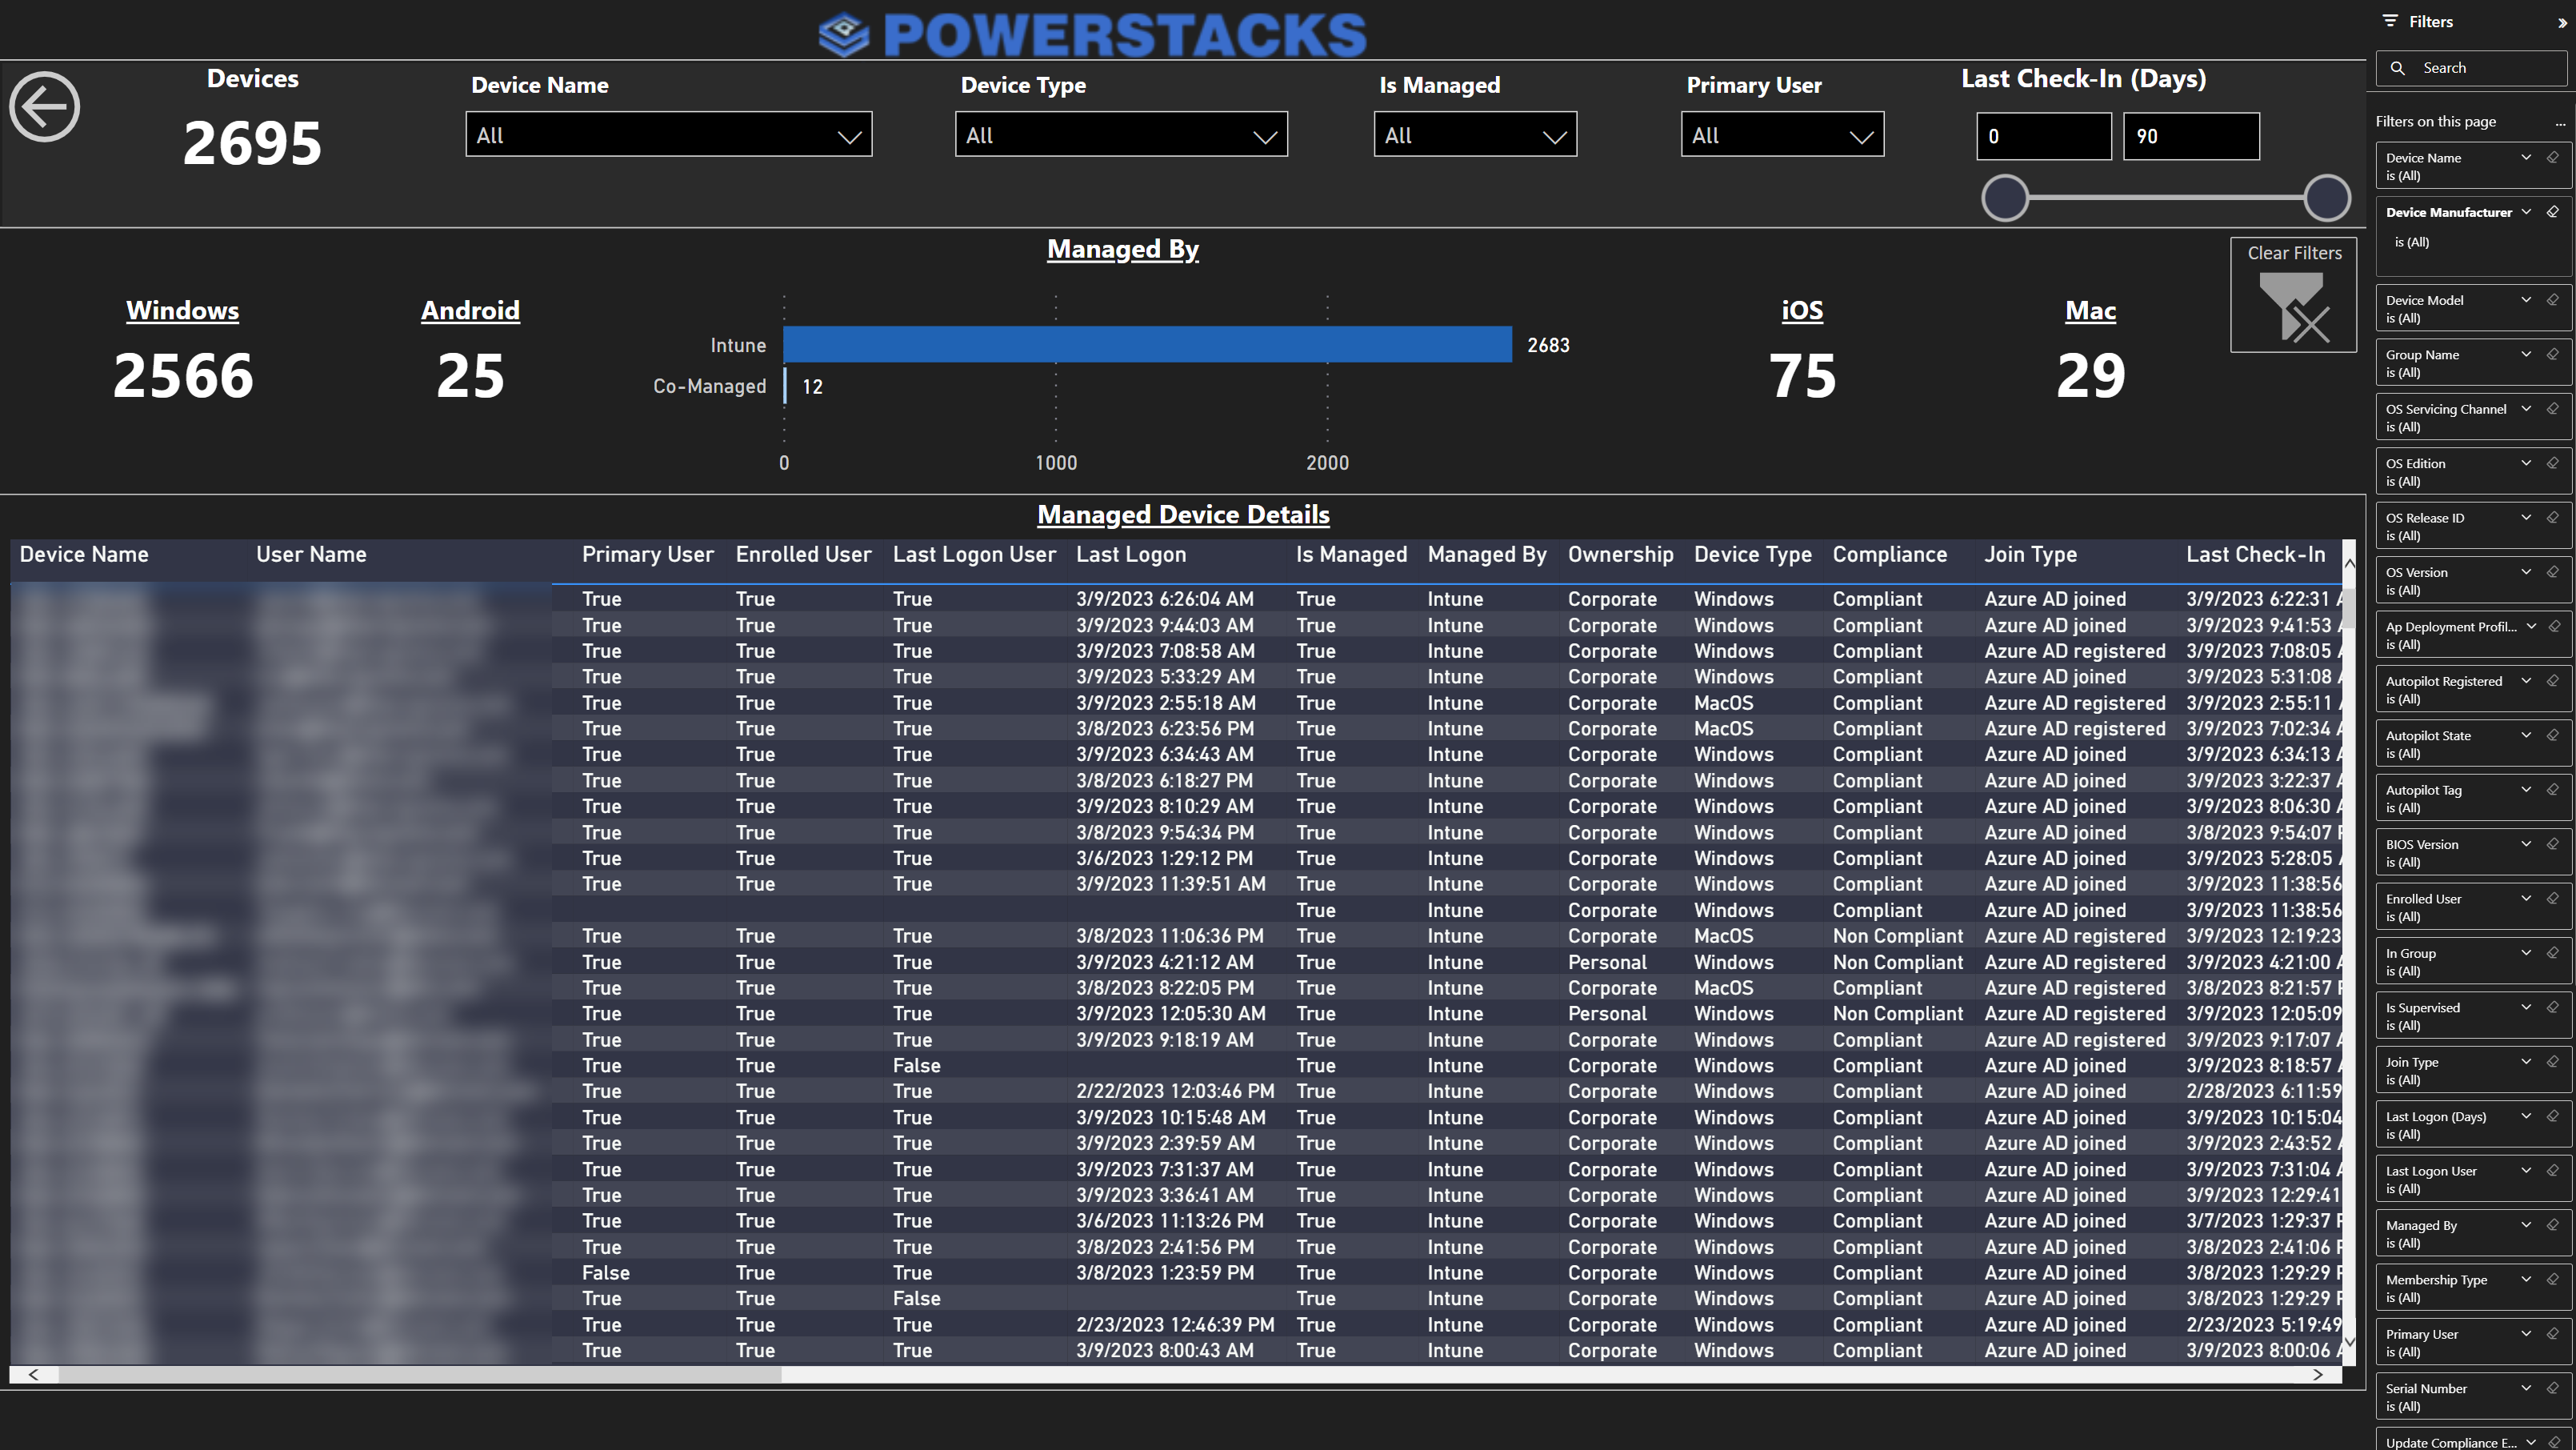
Task: Click the Filters pane Search box
Action: (2470, 68)
